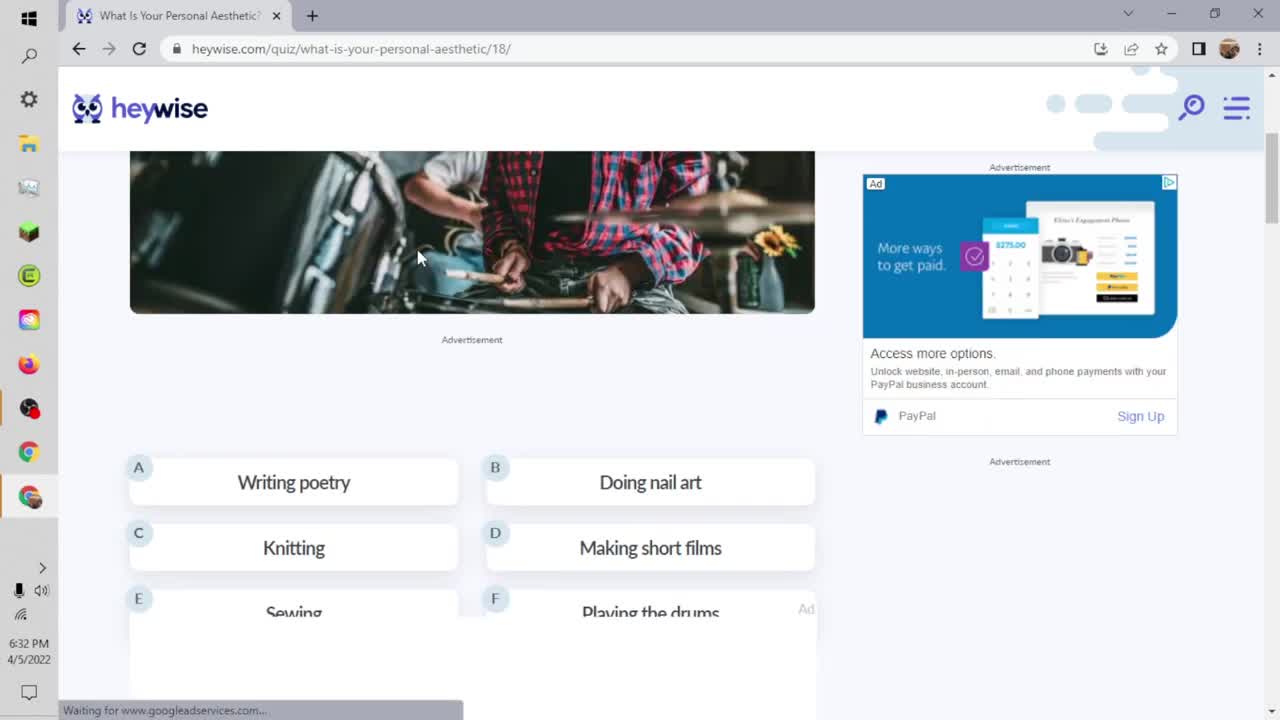
Task: Open Windows notification center
Action: pyautogui.click(x=29, y=692)
